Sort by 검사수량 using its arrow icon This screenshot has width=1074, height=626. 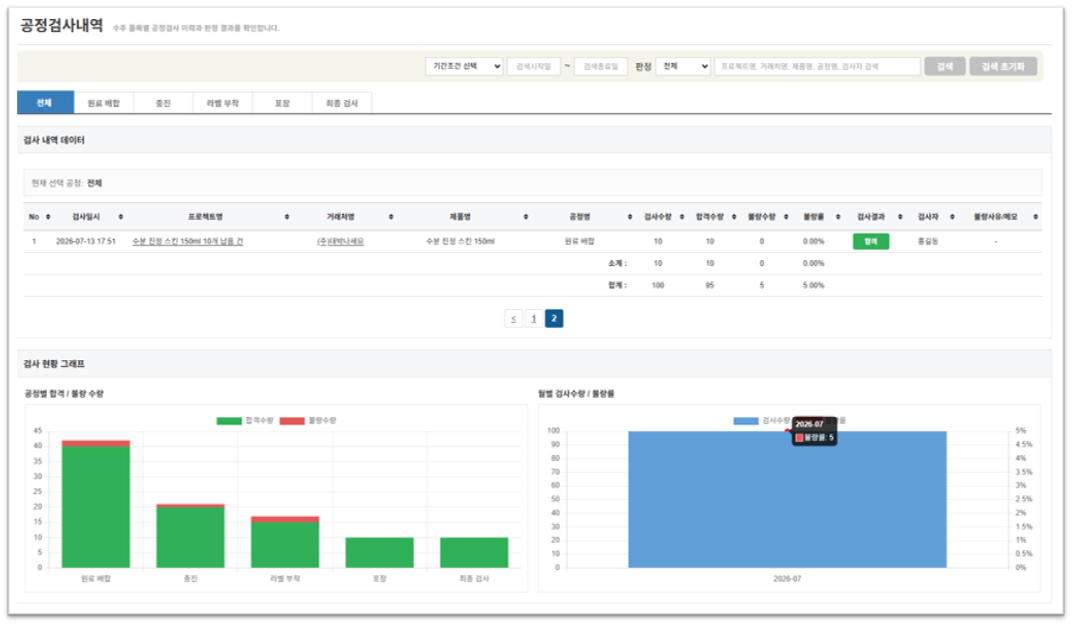[x=682, y=217]
